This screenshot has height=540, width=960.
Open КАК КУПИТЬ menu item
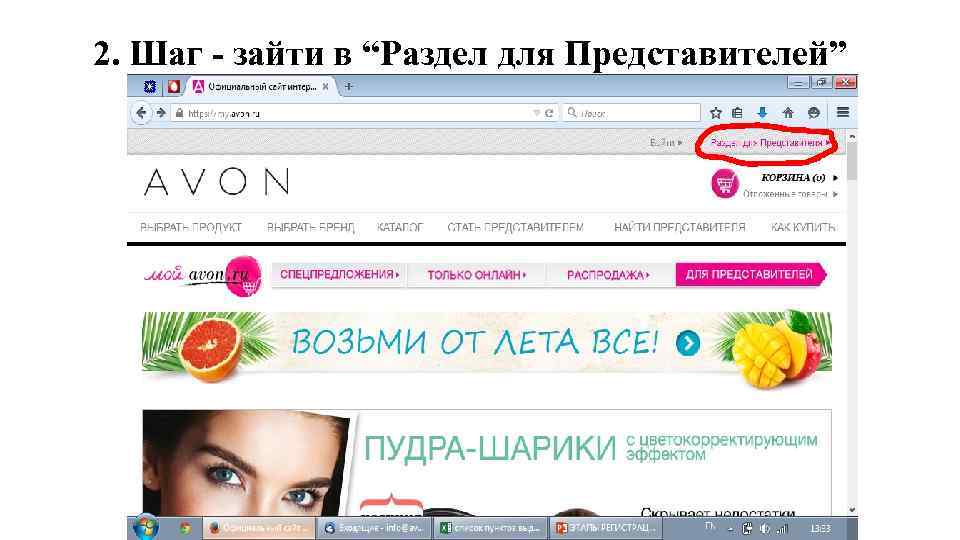(803, 227)
